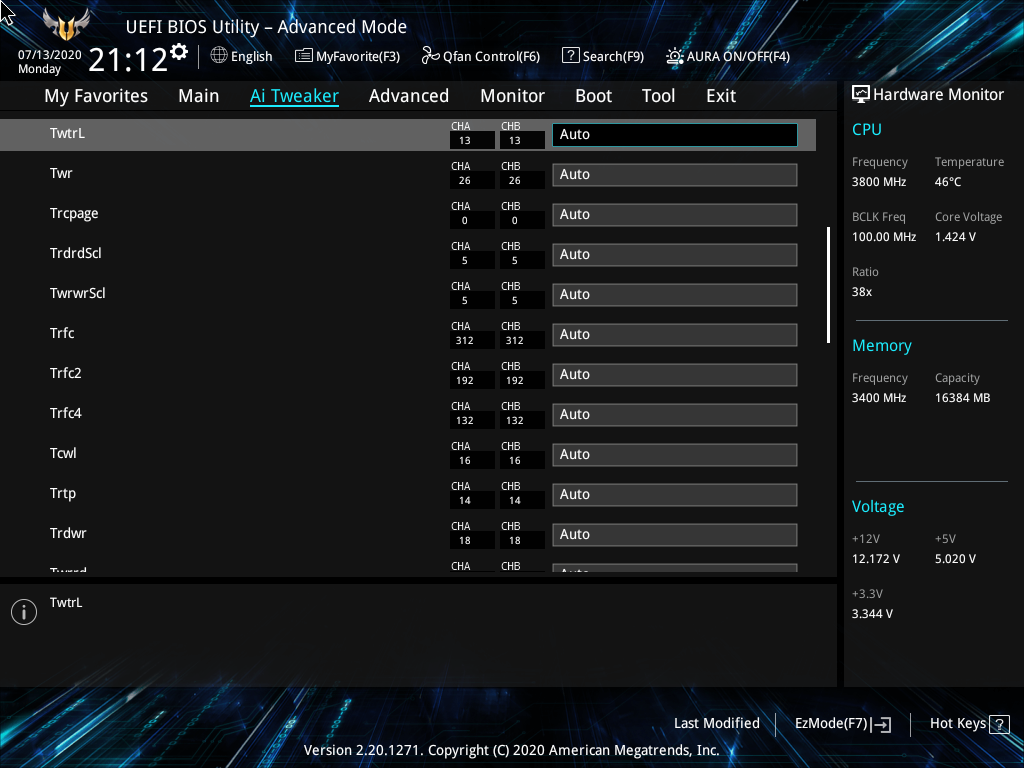Open the Advanced tab
The width and height of the screenshot is (1024, 768).
[409, 96]
